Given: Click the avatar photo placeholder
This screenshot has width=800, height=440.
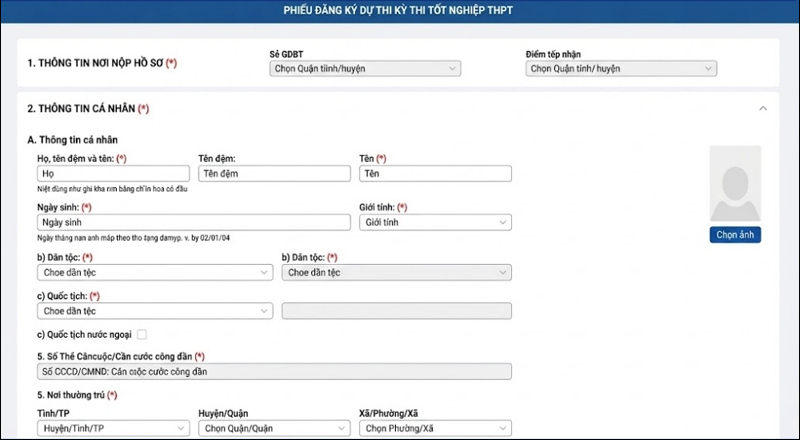Looking at the screenshot, I should pyautogui.click(x=735, y=183).
